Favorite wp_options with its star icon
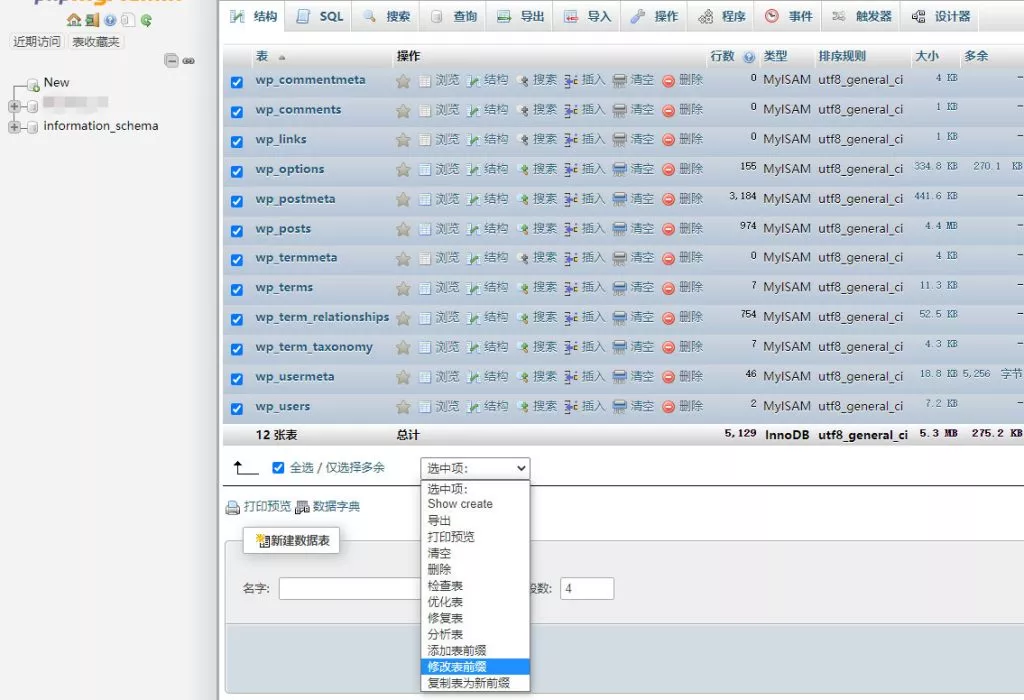Screen dimensions: 1024x700 (x=403, y=170)
